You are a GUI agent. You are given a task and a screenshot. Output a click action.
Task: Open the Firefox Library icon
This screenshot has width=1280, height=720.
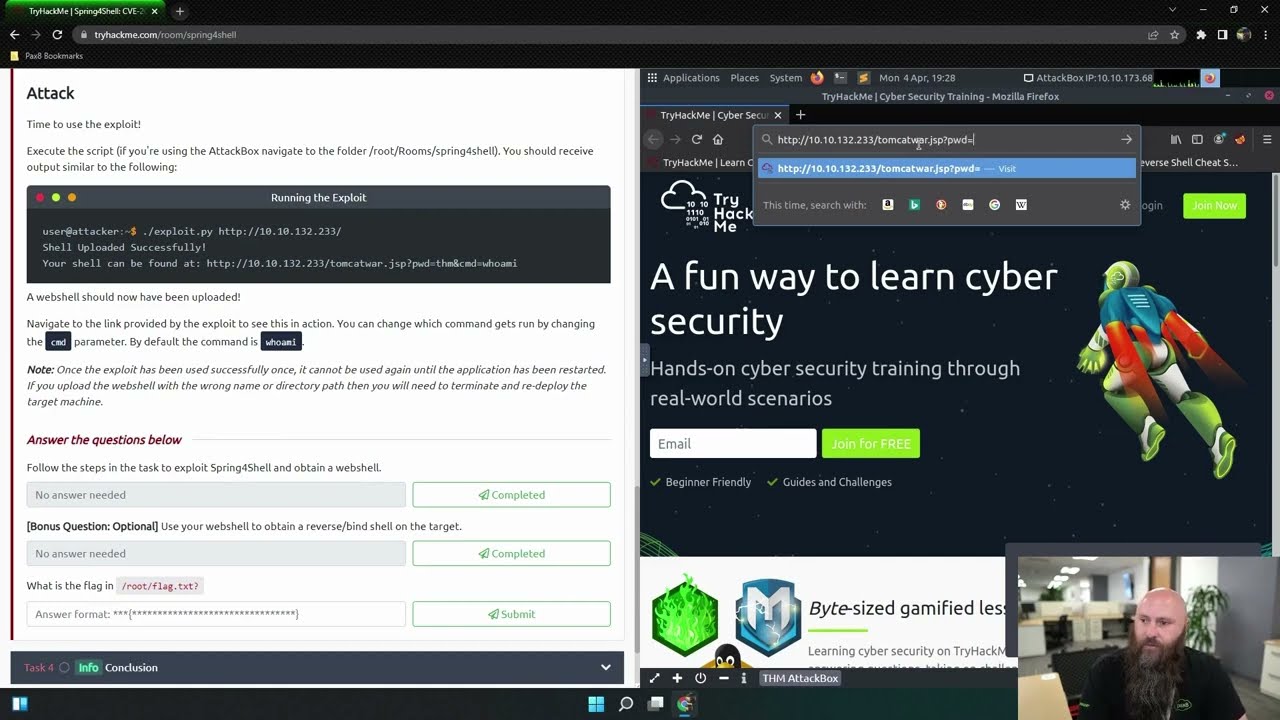click(1176, 139)
